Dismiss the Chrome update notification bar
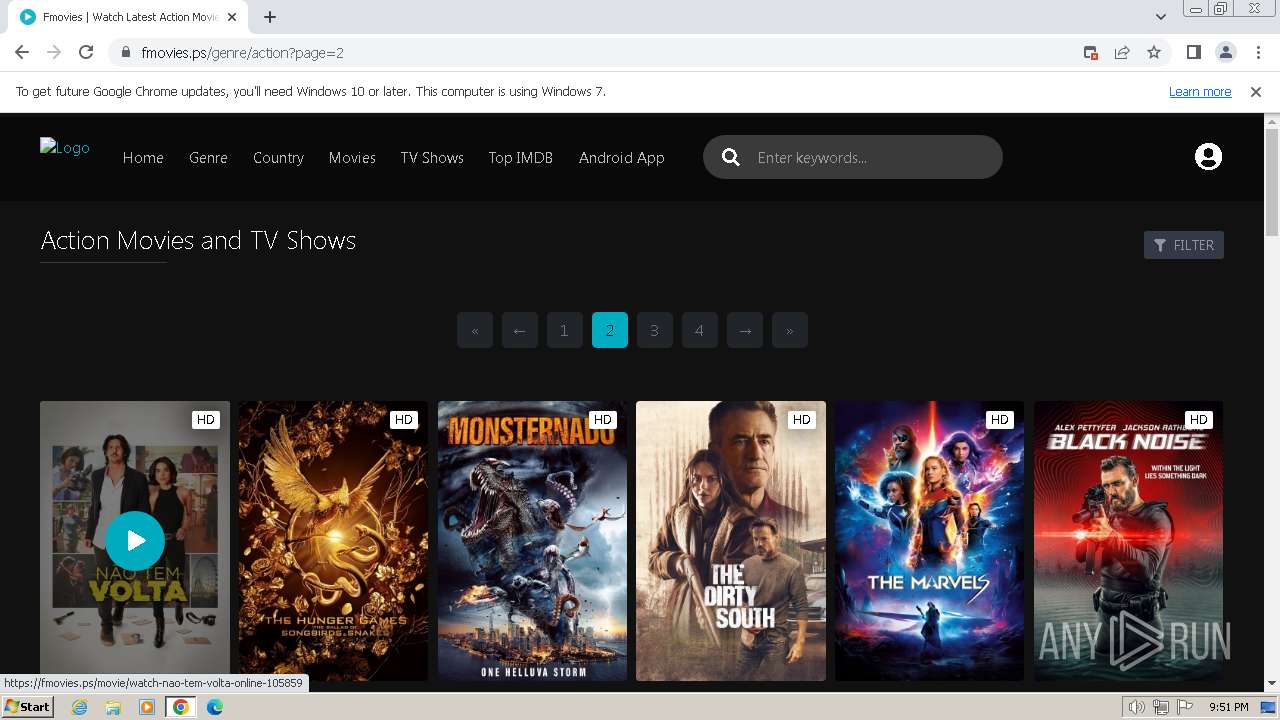Screen dimensions: 1280x720 point(1256,91)
